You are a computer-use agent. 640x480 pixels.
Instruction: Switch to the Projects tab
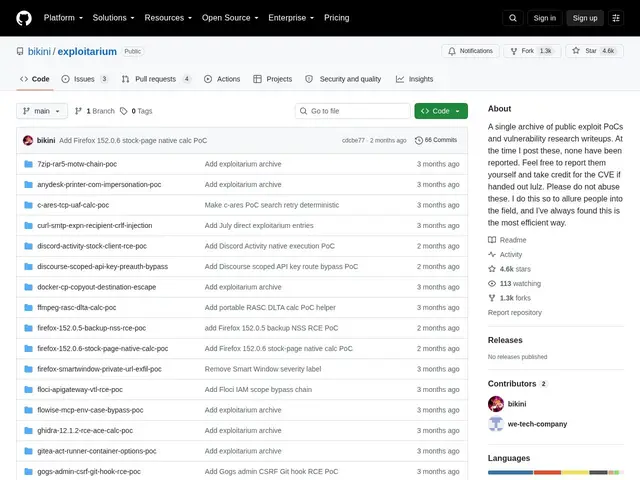(273, 79)
